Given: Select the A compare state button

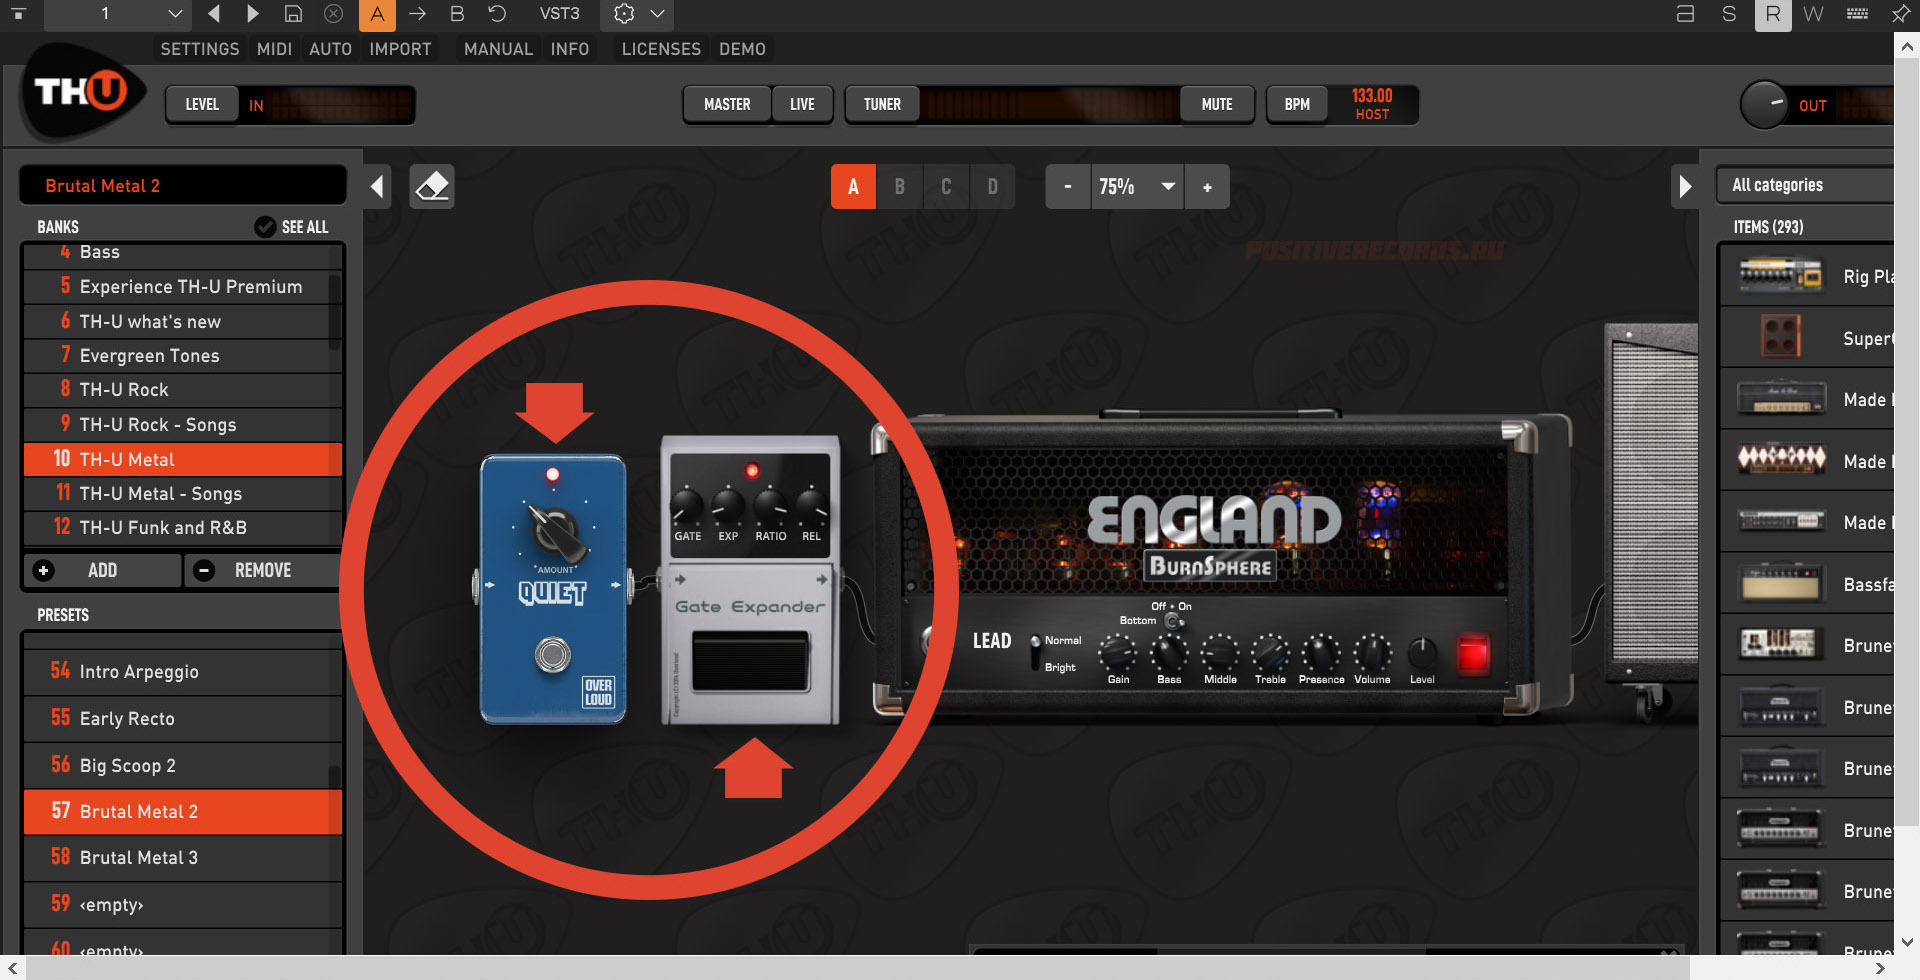Looking at the screenshot, I should (x=376, y=15).
